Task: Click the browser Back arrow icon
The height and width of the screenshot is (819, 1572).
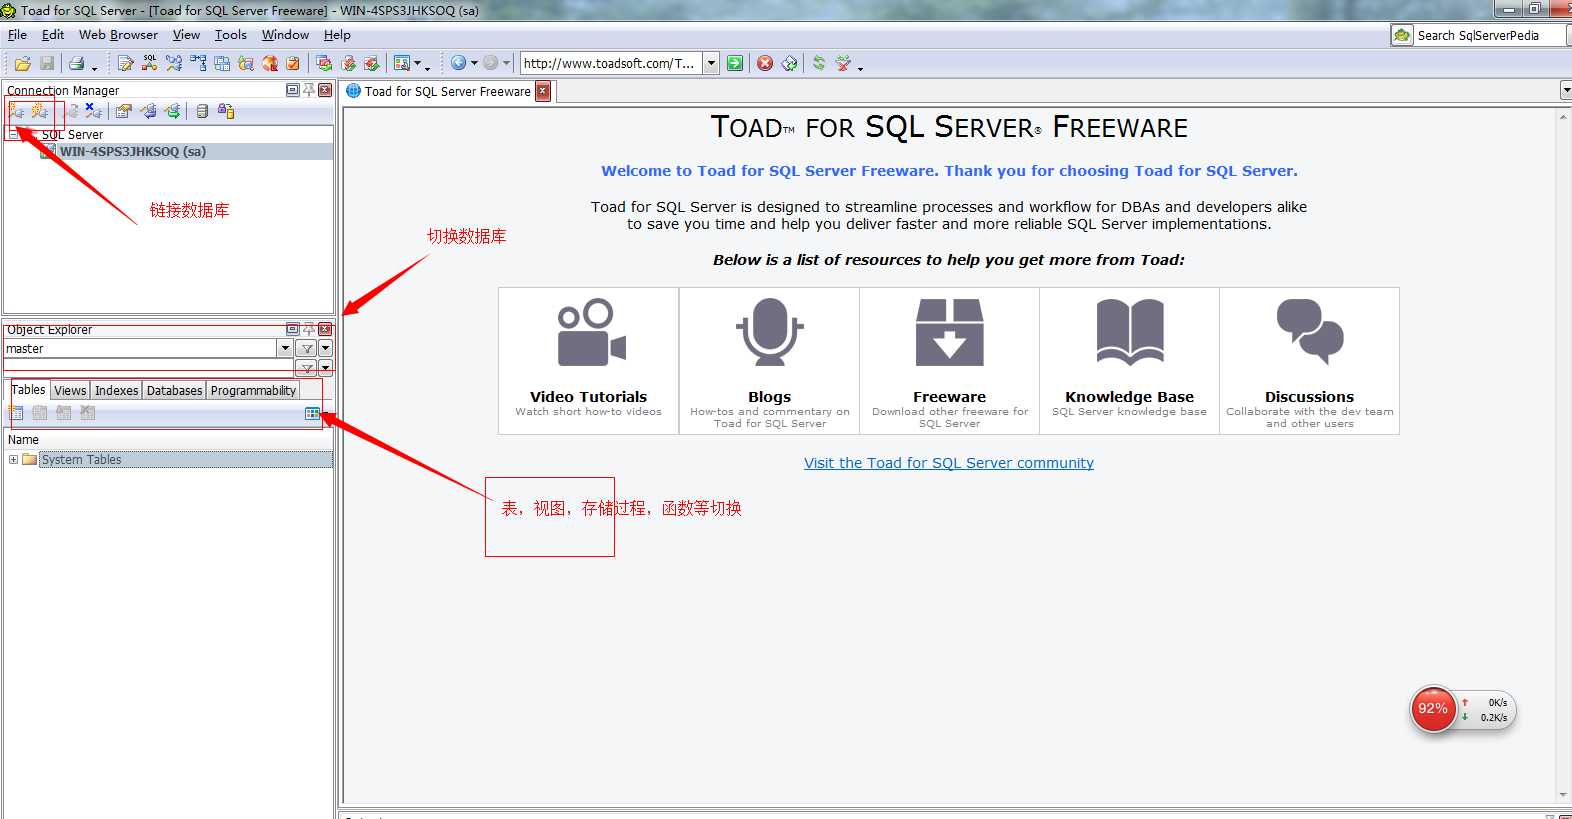Action: (x=458, y=63)
